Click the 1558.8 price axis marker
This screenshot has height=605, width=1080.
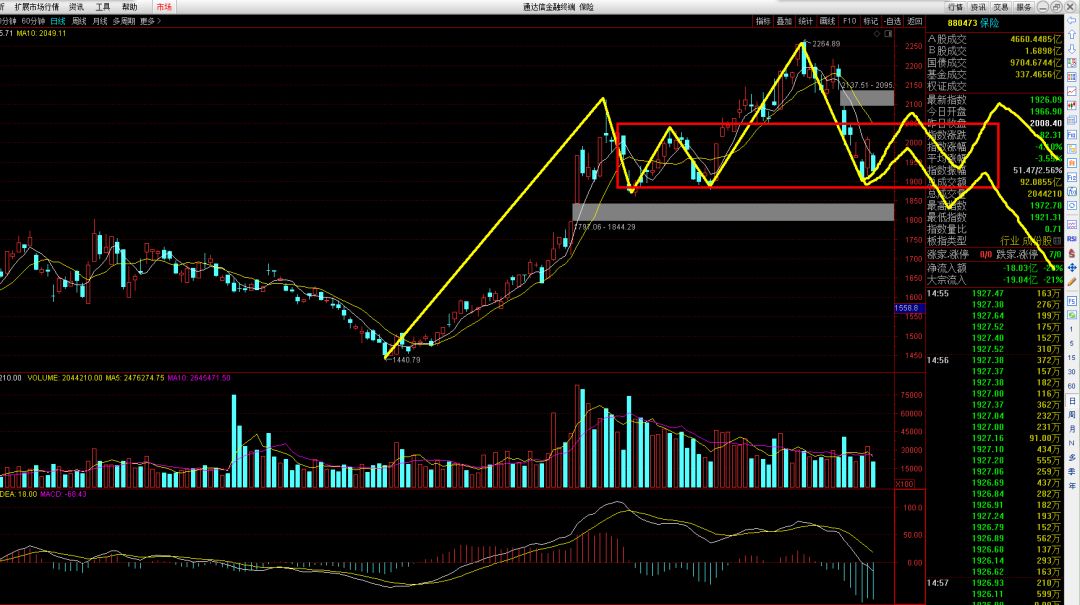(x=907, y=308)
